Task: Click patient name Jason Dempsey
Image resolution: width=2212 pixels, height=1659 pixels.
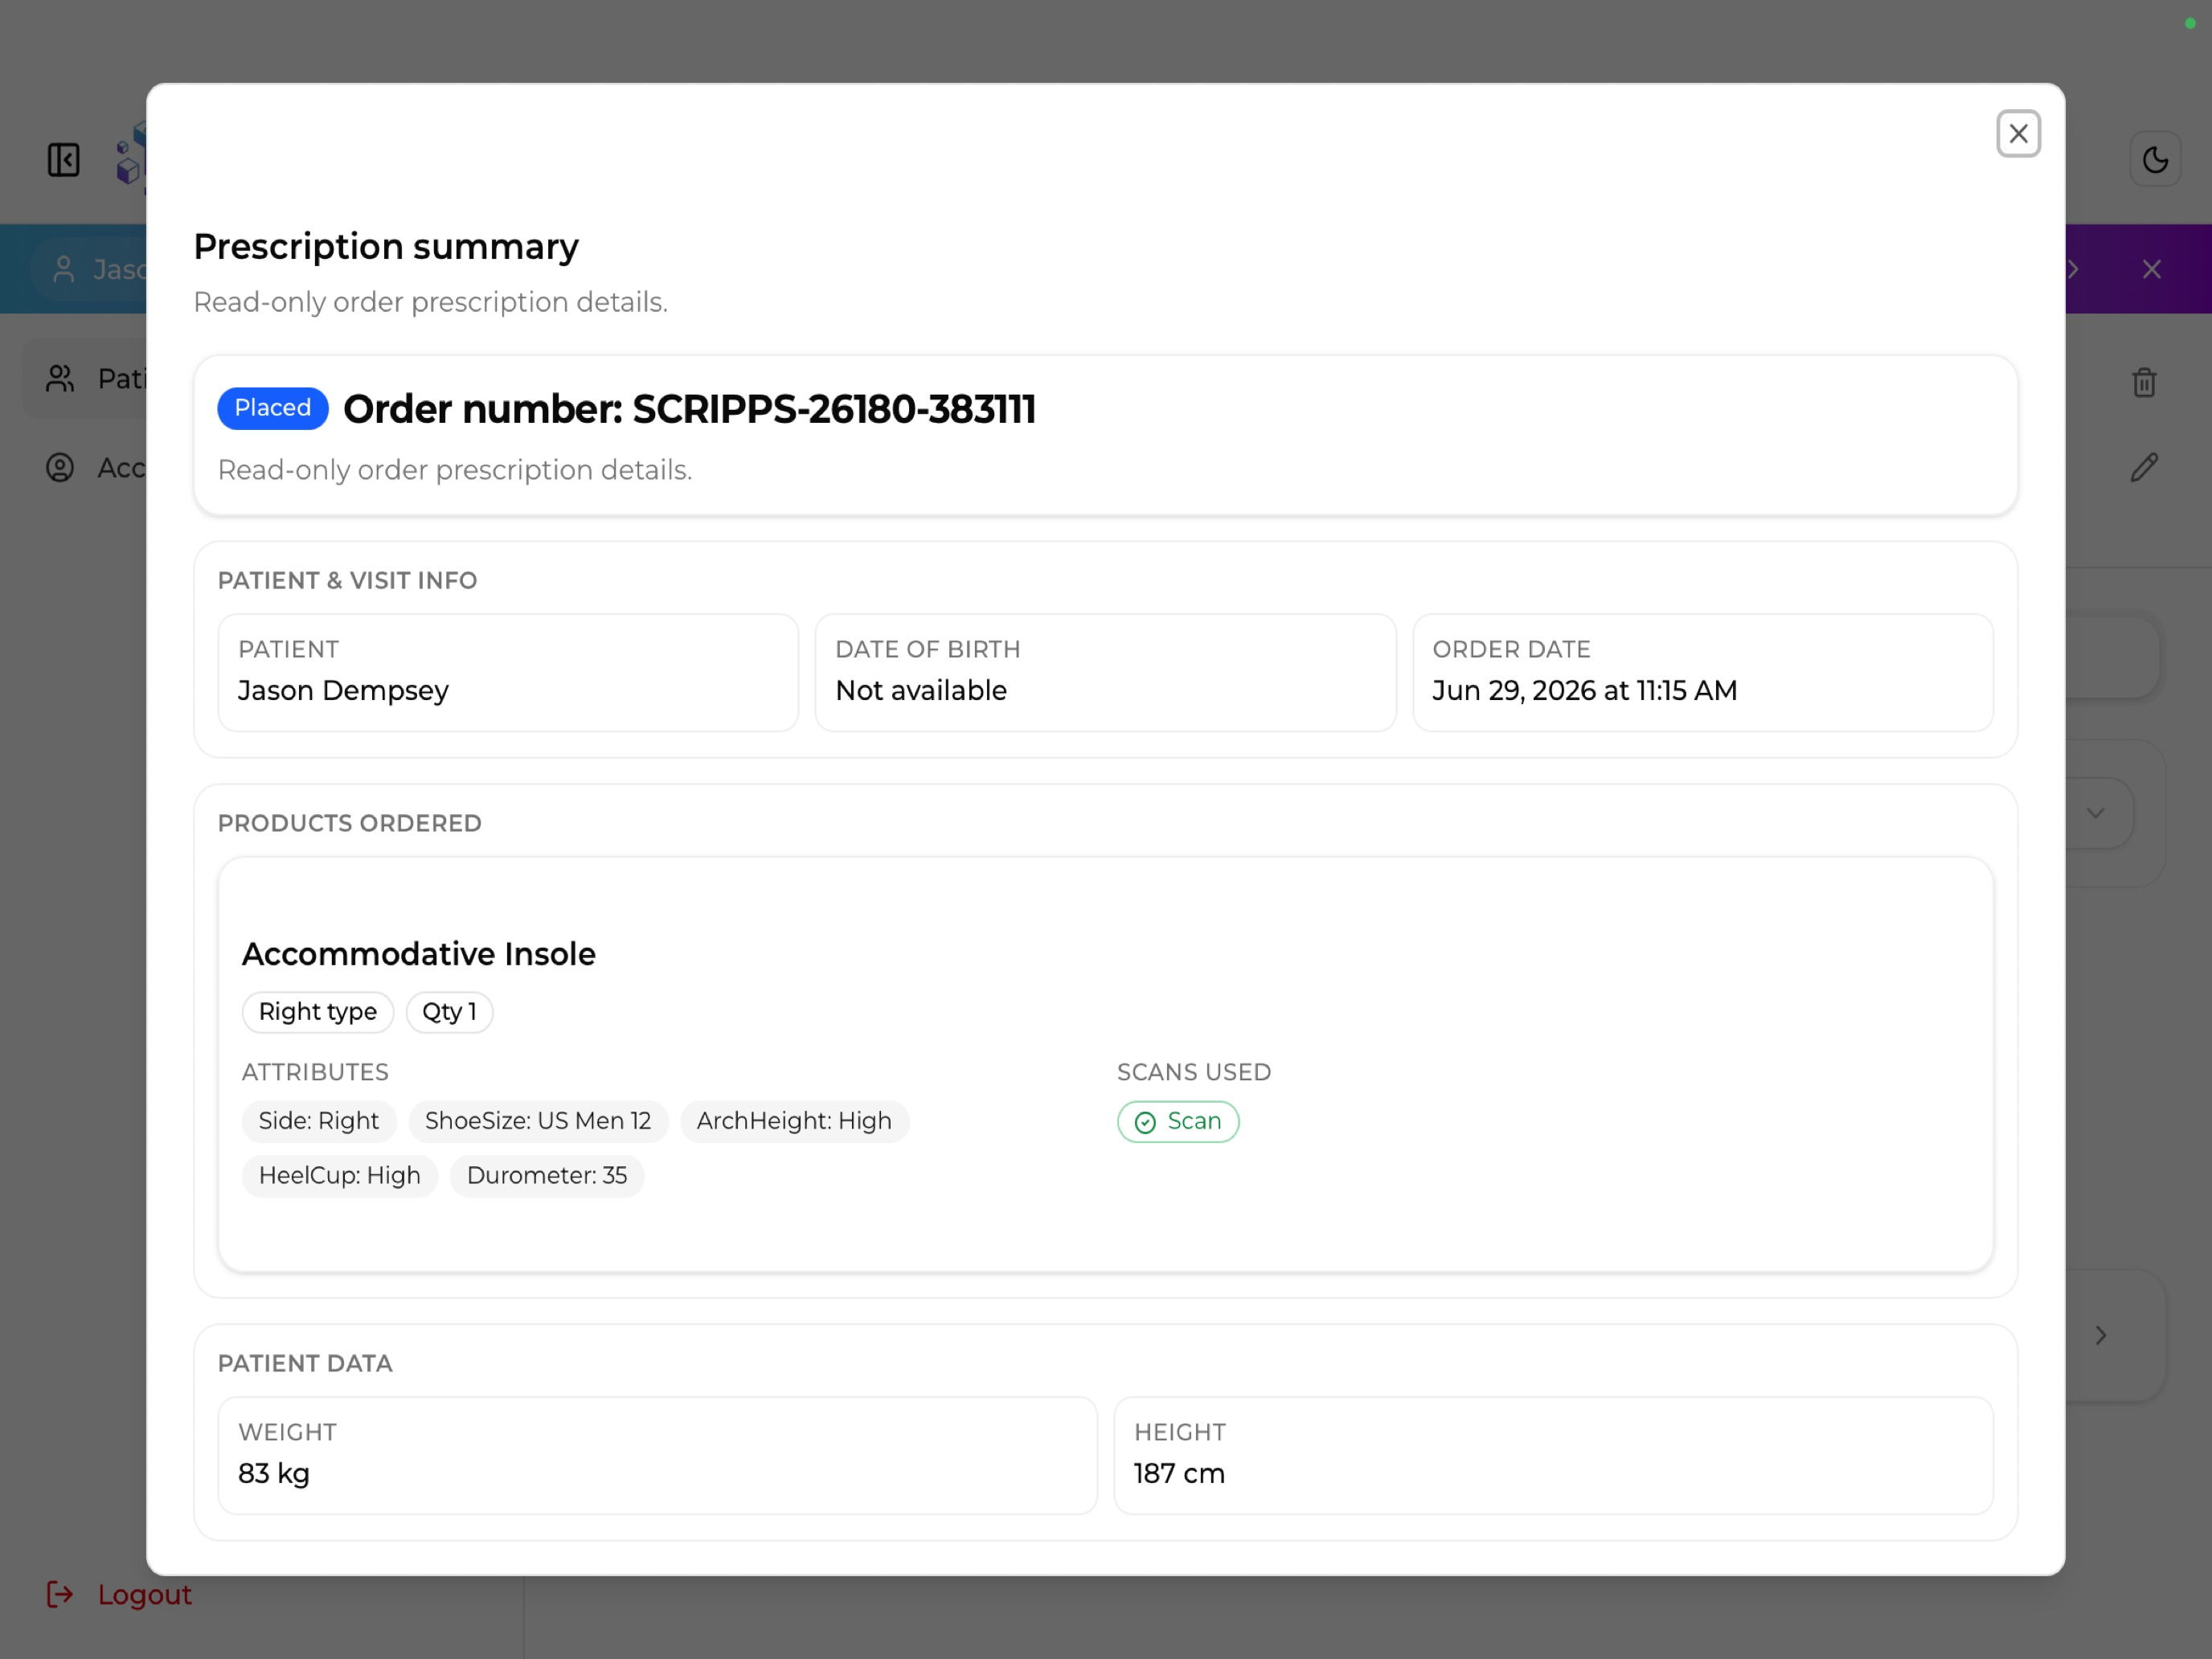Action: 344,691
